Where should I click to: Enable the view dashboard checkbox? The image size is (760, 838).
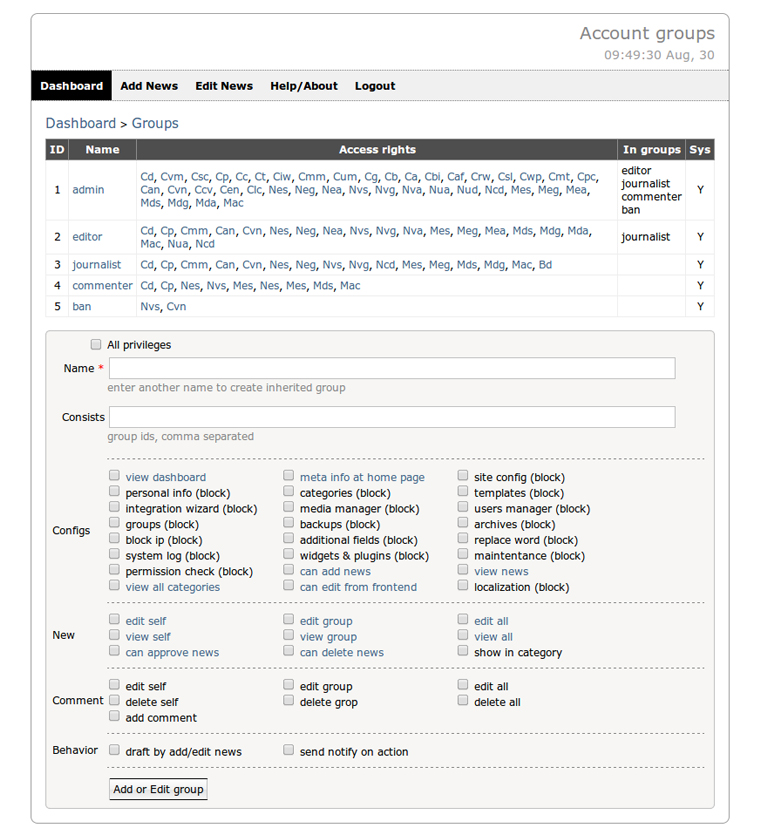click(115, 477)
